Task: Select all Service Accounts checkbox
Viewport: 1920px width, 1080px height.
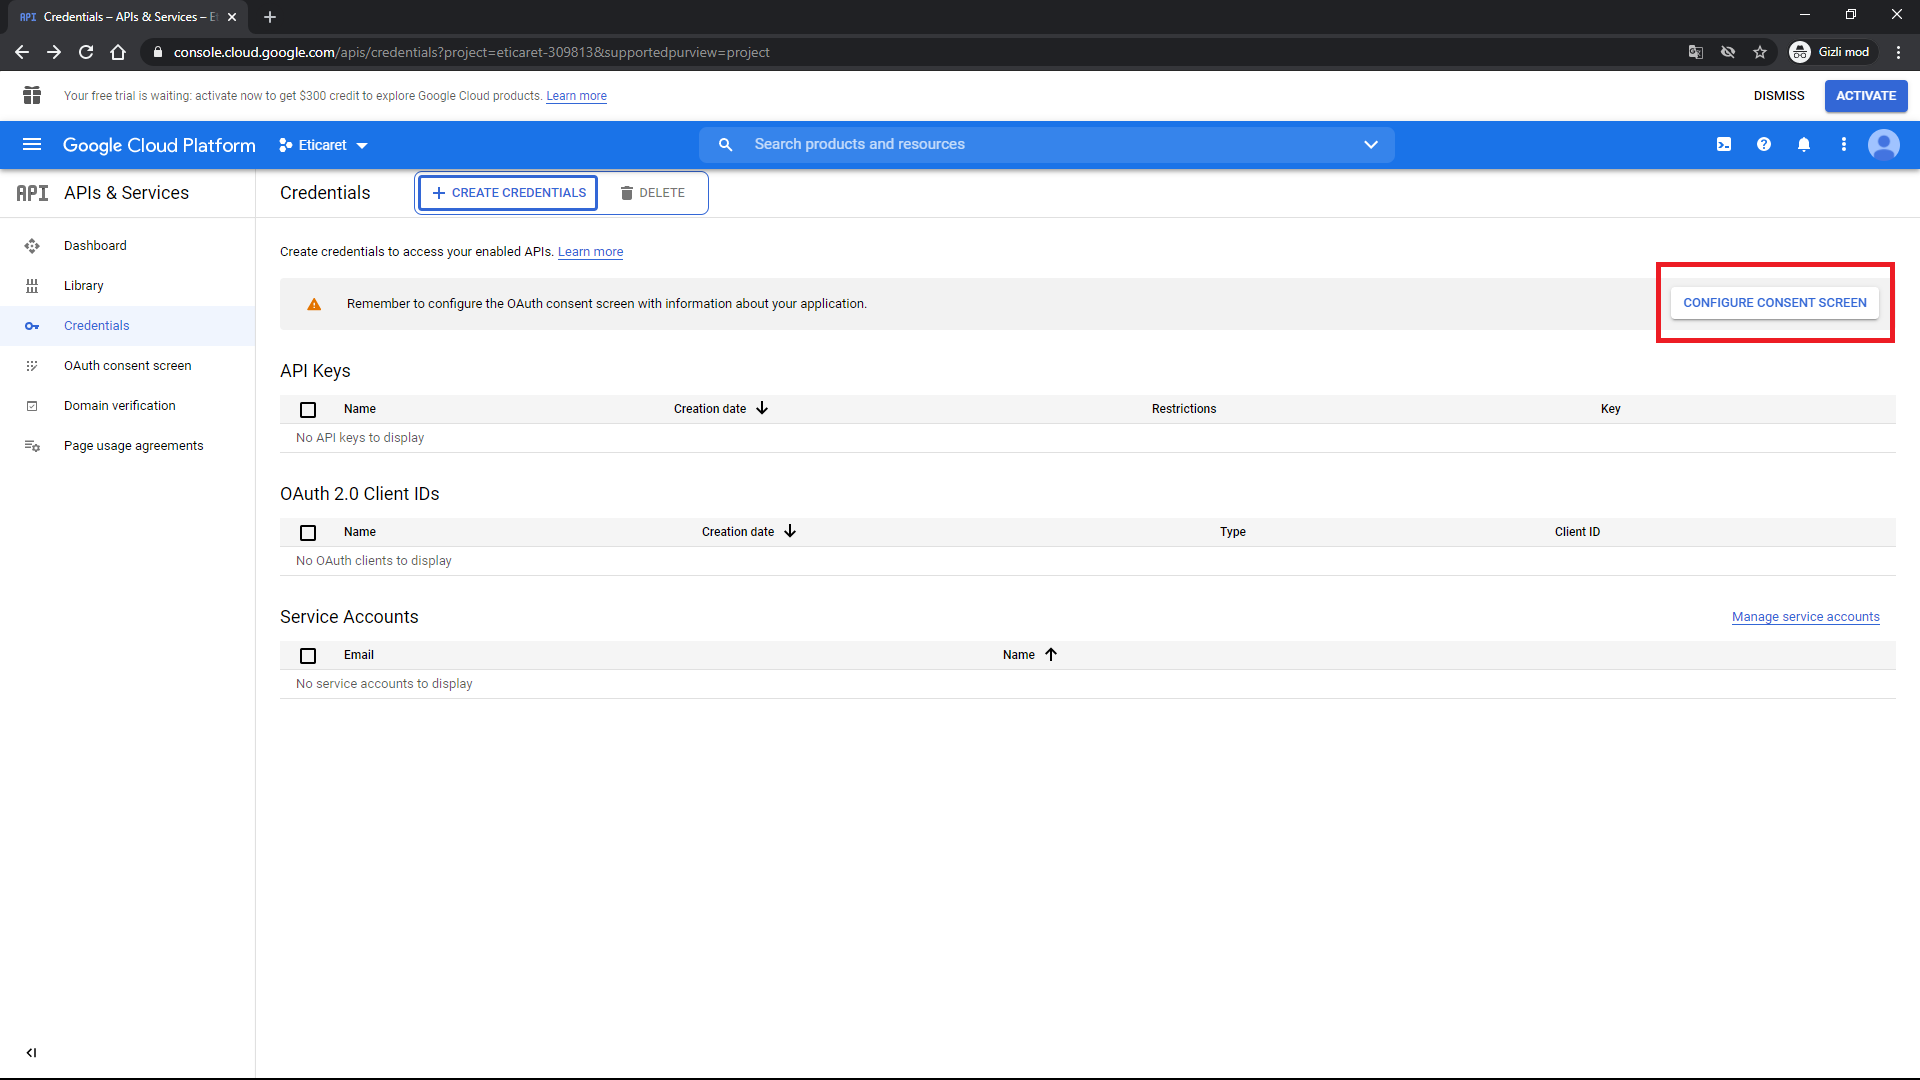Action: pyautogui.click(x=308, y=656)
